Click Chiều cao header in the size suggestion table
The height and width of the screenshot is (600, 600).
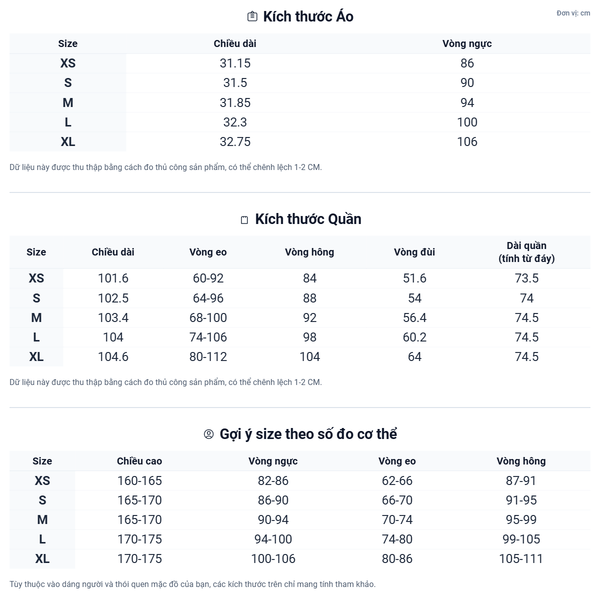(139, 461)
